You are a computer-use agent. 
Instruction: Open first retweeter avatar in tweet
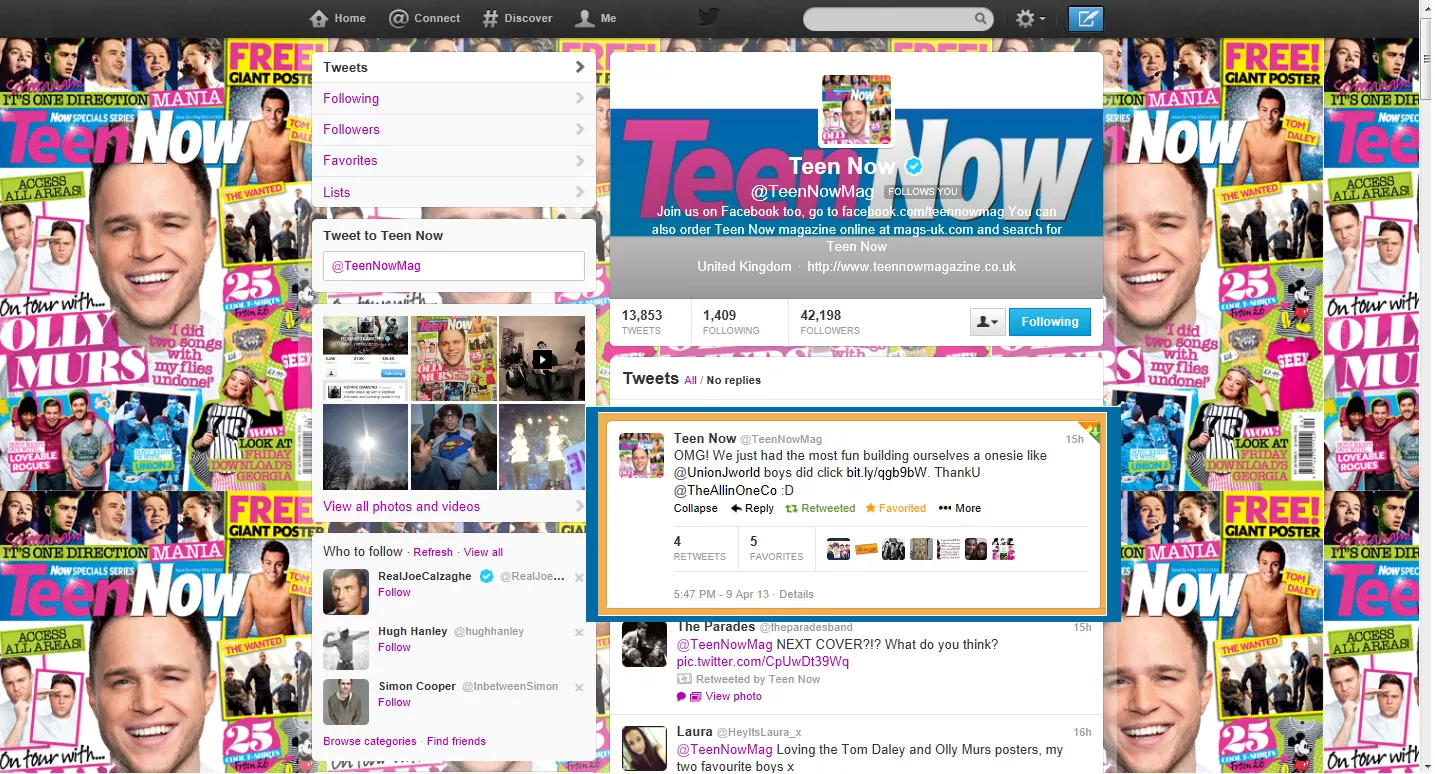[x=838, y=548]
